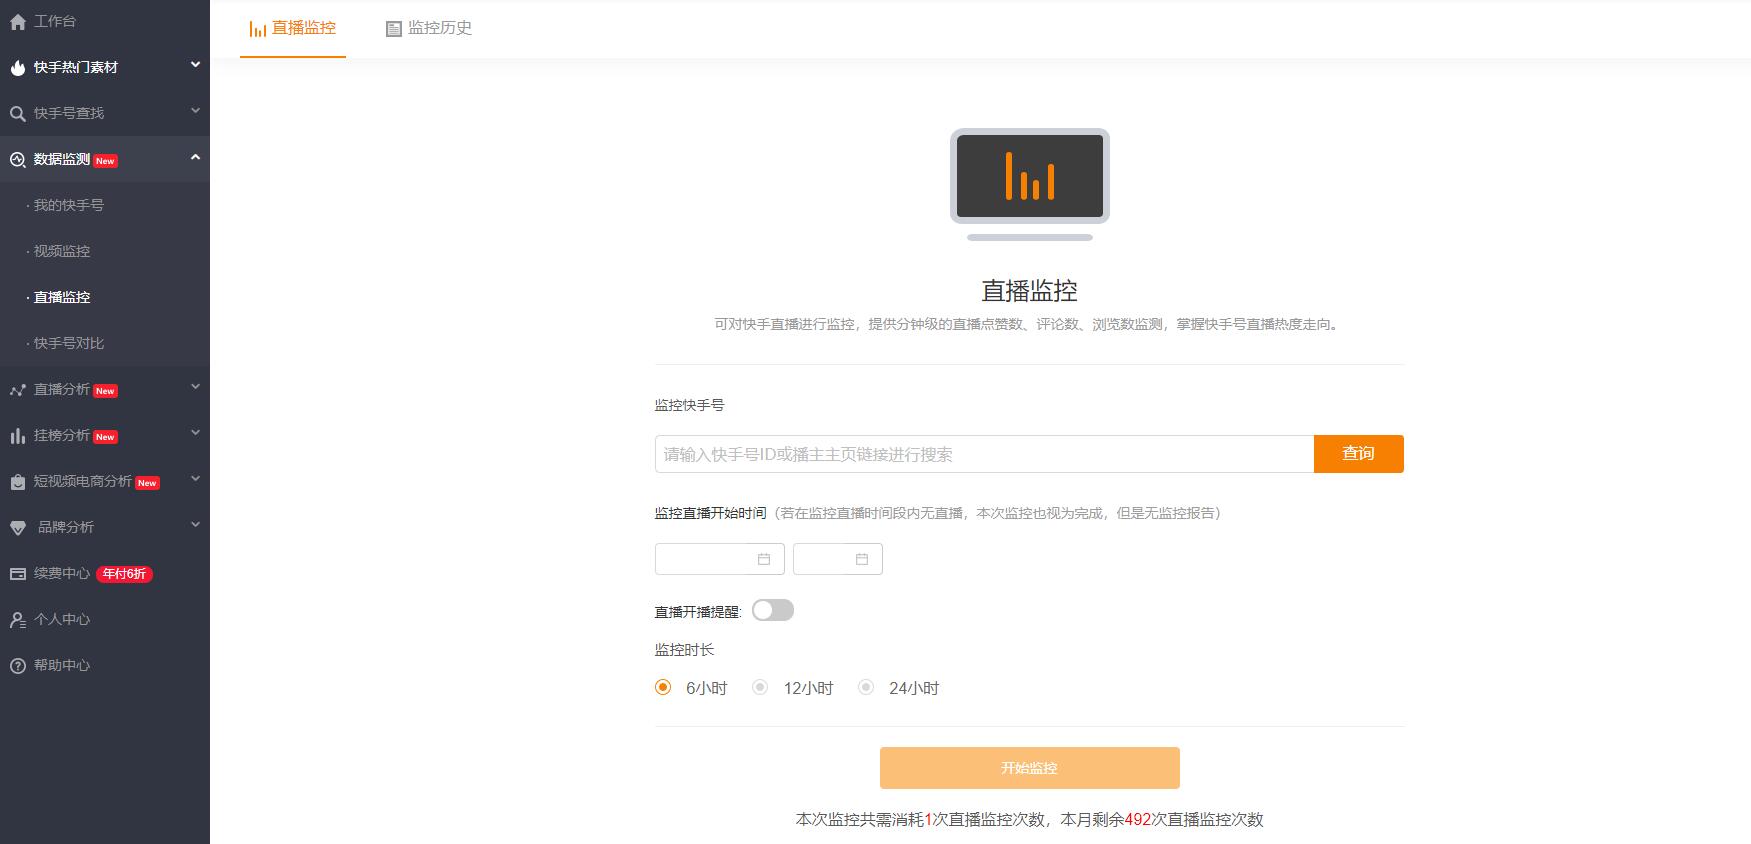Toggle the 直播开播提醒 switch
This screenshot has height=844, width=1751.
[773, 610]
